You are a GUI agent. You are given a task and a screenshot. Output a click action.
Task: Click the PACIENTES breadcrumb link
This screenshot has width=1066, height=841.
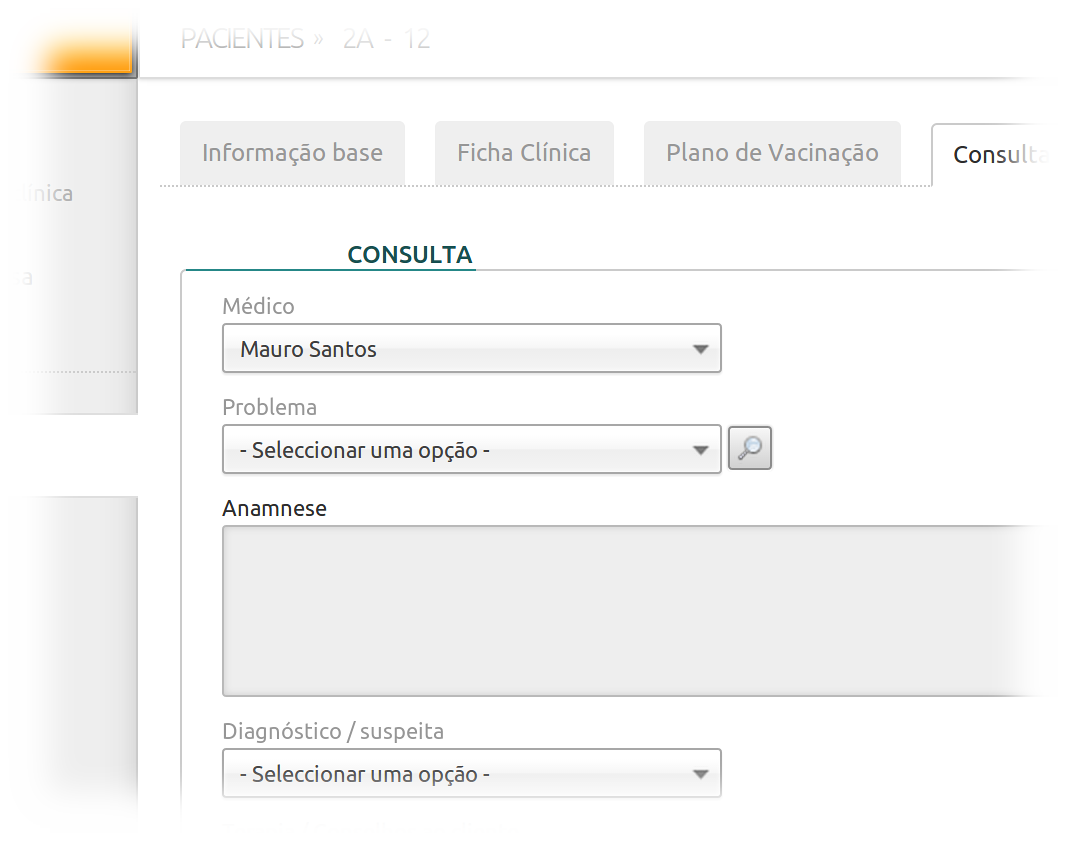(x=242, y=39)
